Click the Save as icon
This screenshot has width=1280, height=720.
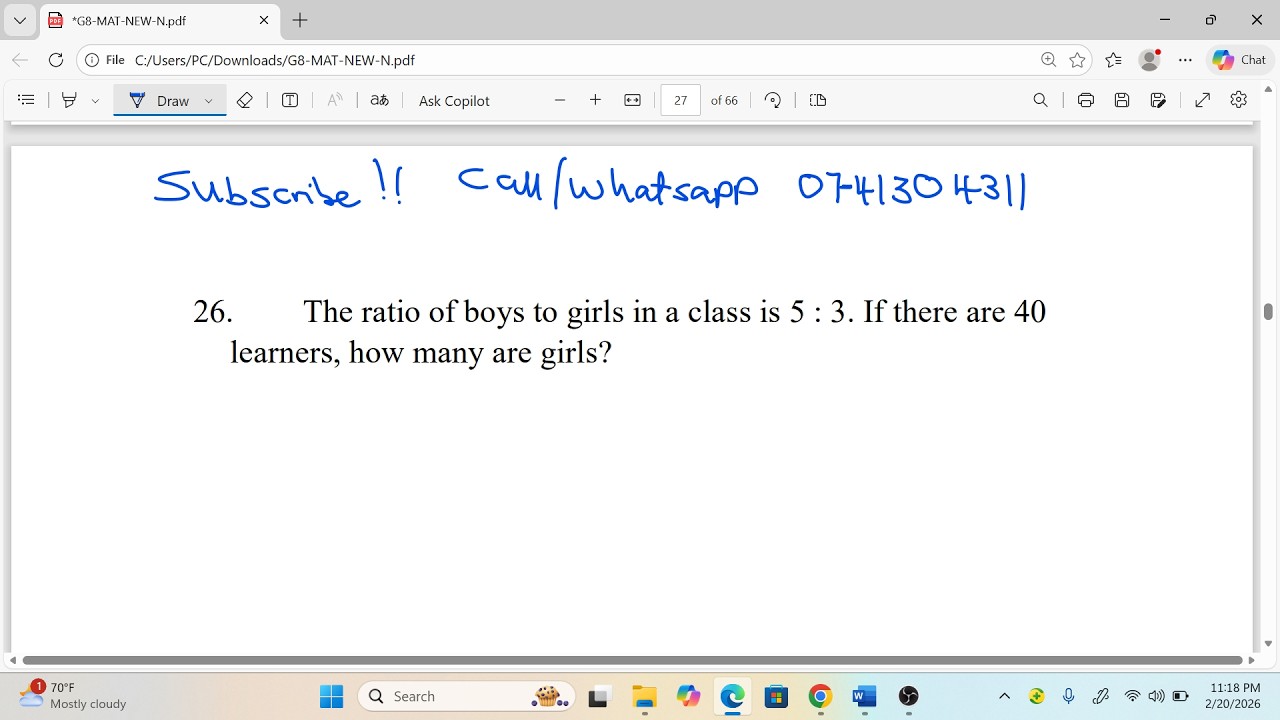1159,100
